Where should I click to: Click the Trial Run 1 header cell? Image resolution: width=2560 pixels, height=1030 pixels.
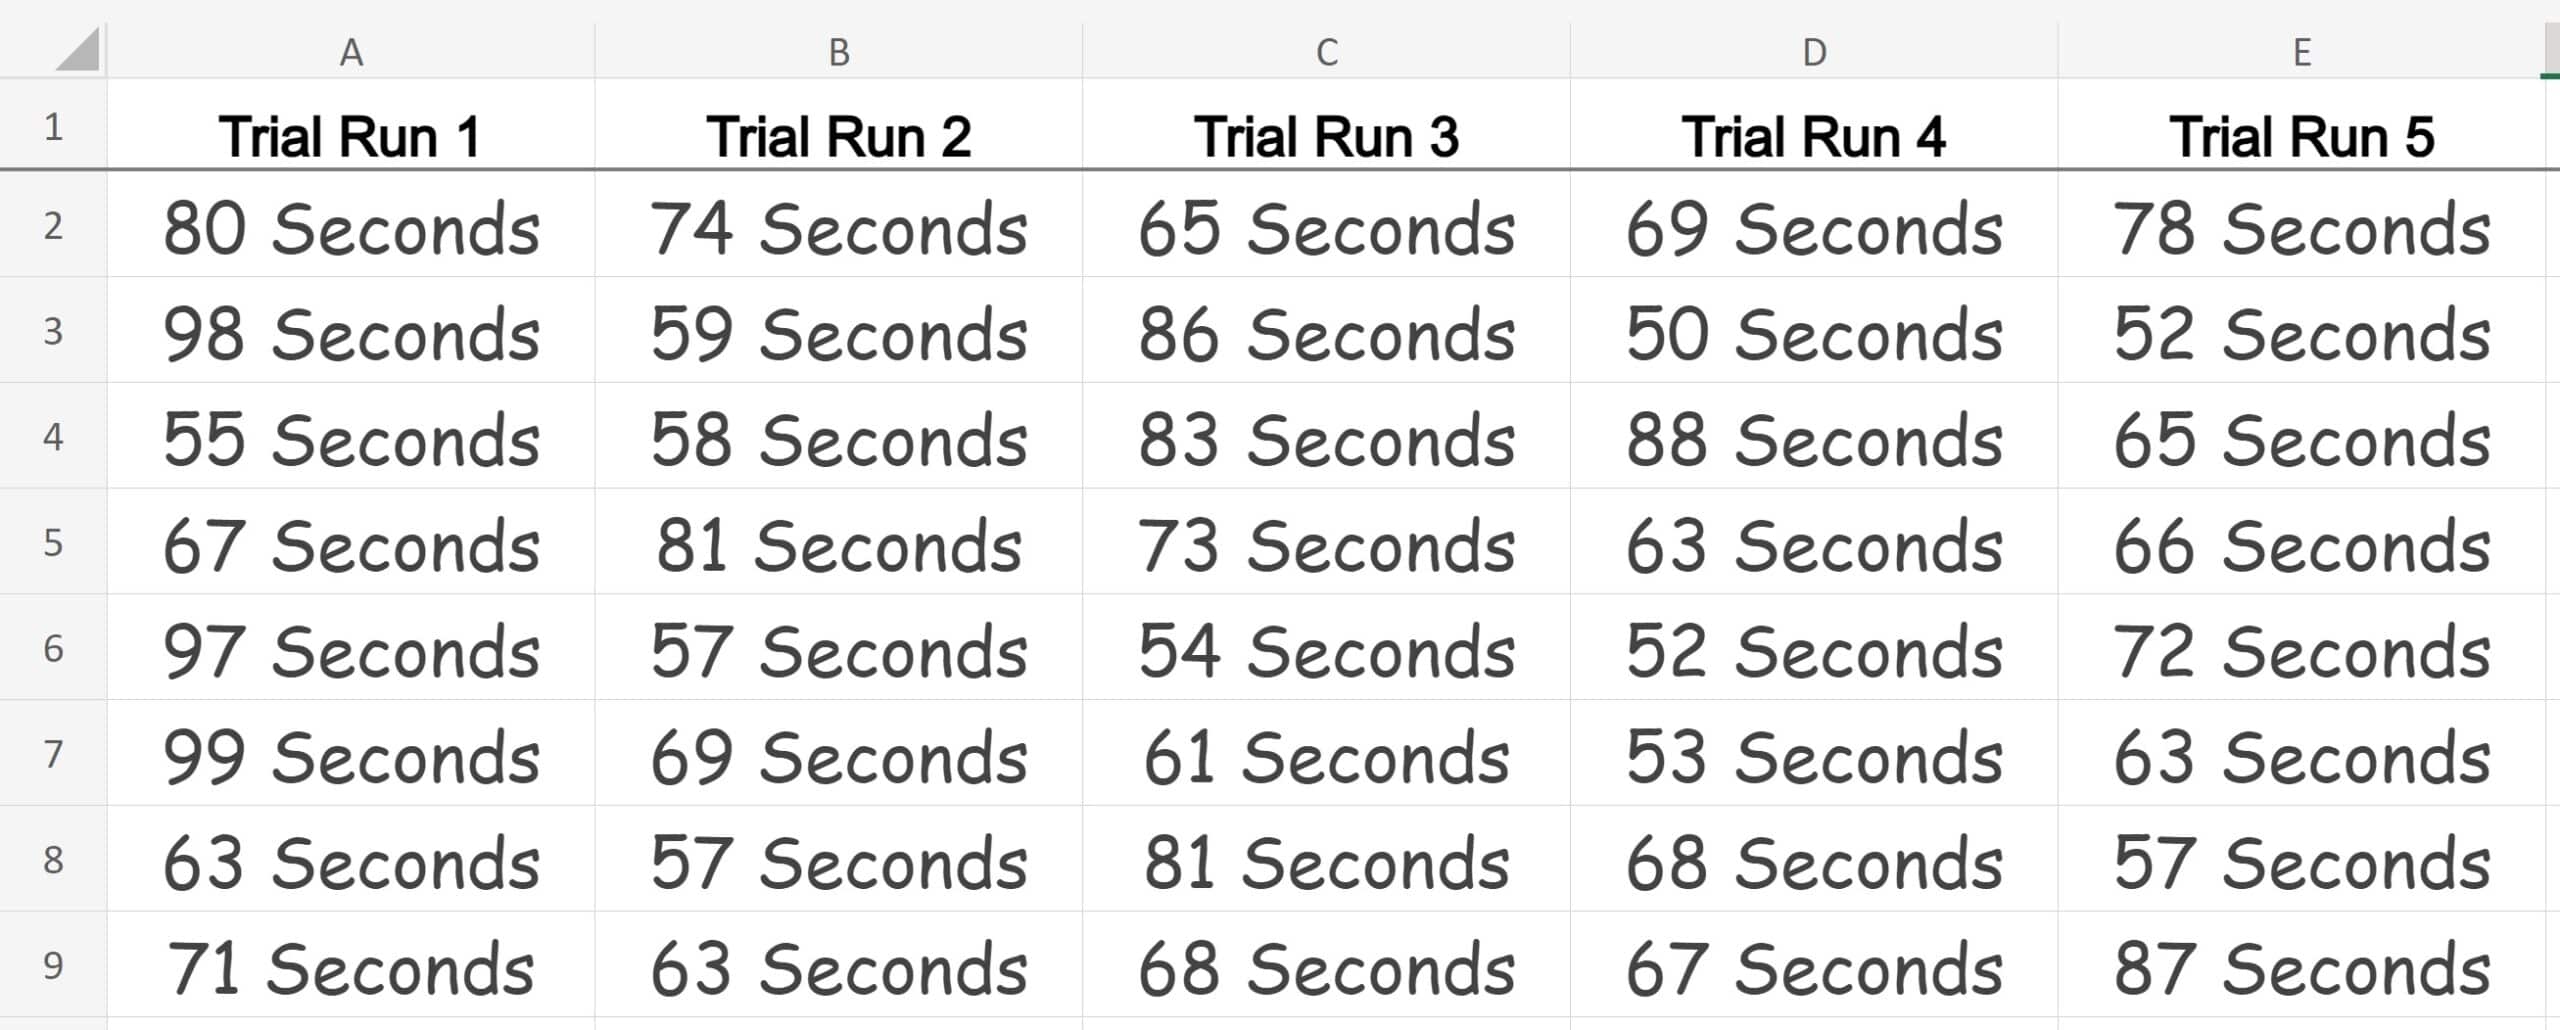click(351, 125)
